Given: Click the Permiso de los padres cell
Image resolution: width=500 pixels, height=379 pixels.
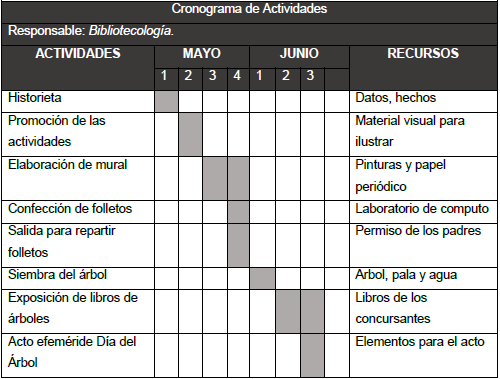Looking at the screenshot, I should coord(423,245).
